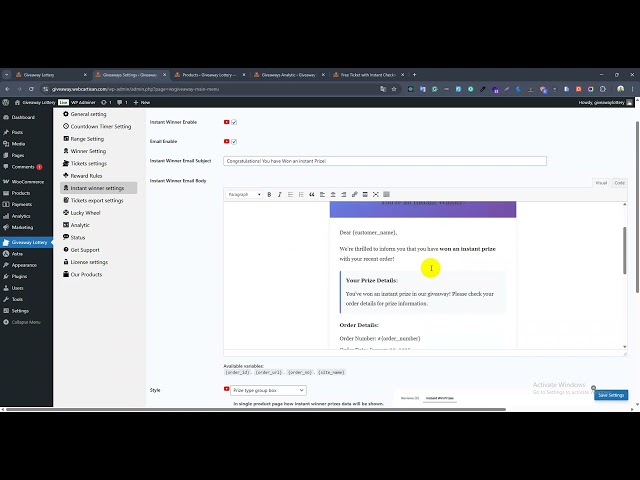Open Range Setting in plugin menu
Screen dimensions: 640x480
pos(84,139)
